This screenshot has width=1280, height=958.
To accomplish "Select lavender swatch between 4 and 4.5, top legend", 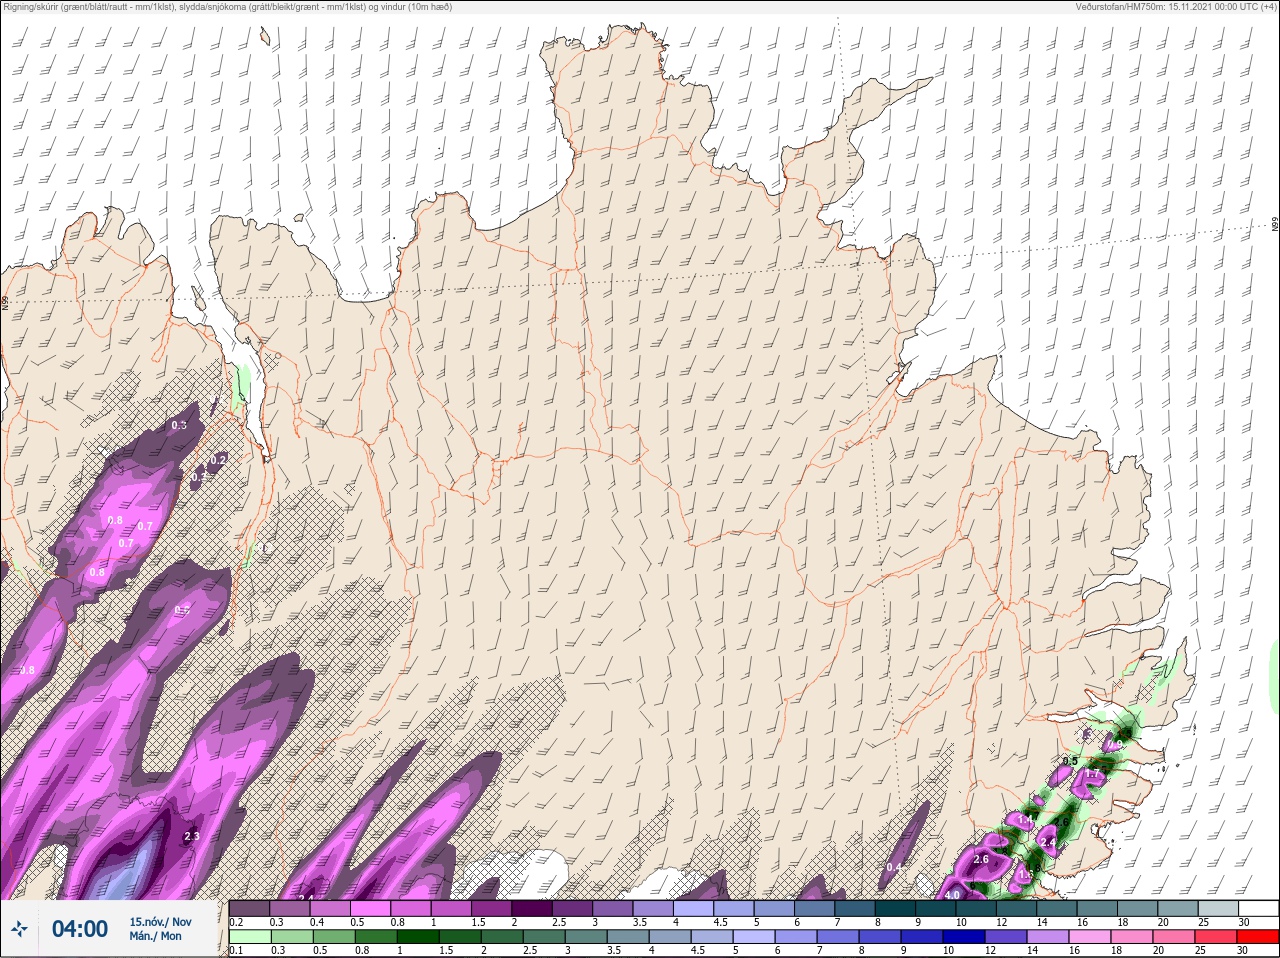I will pyautogui.click(x=695, y=908).
